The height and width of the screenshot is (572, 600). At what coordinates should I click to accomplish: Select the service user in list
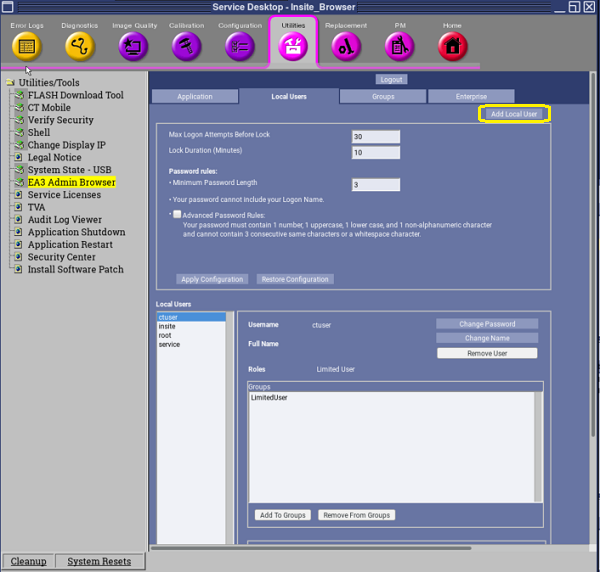coord(170,344)
